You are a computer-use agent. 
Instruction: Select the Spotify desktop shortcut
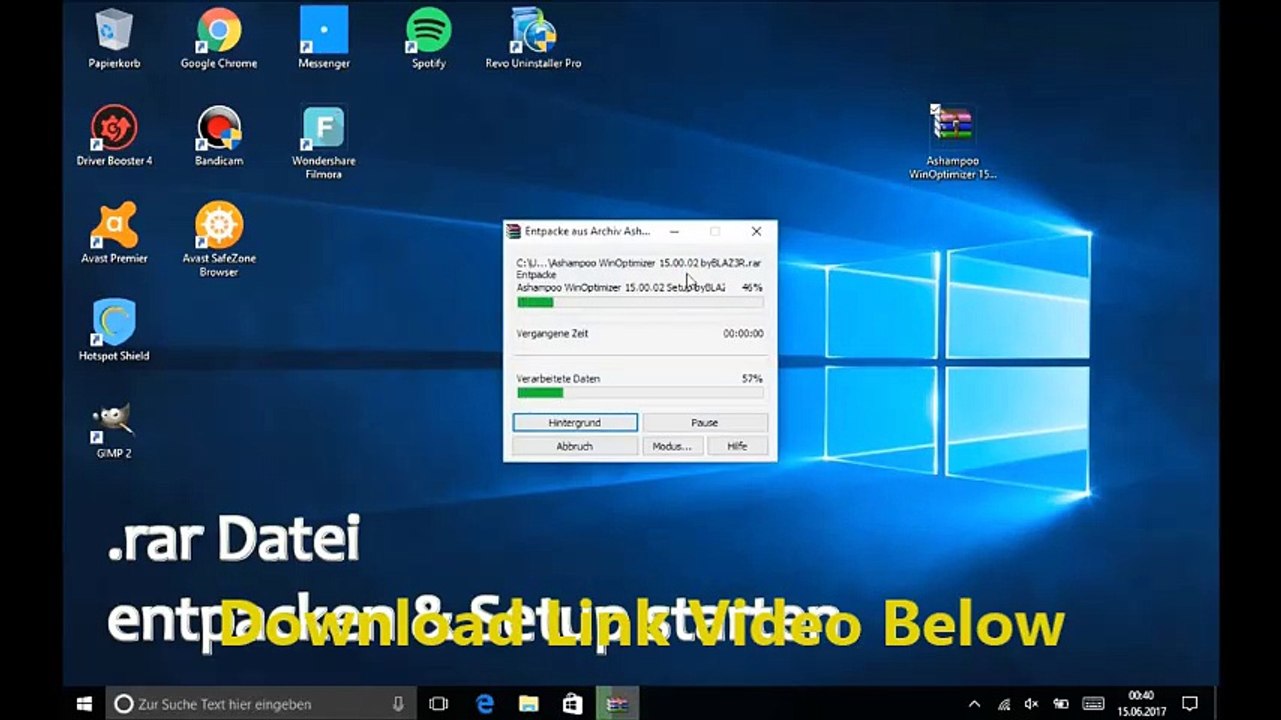[429, 40]
